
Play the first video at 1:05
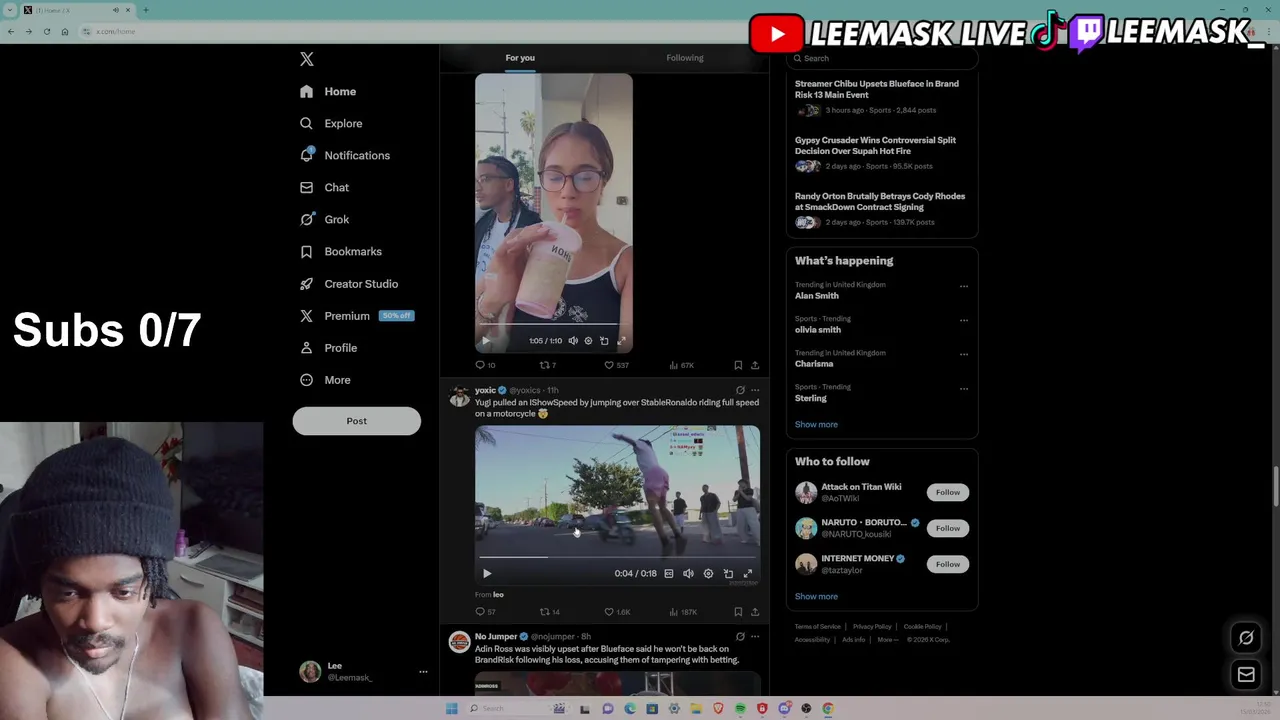486,341
